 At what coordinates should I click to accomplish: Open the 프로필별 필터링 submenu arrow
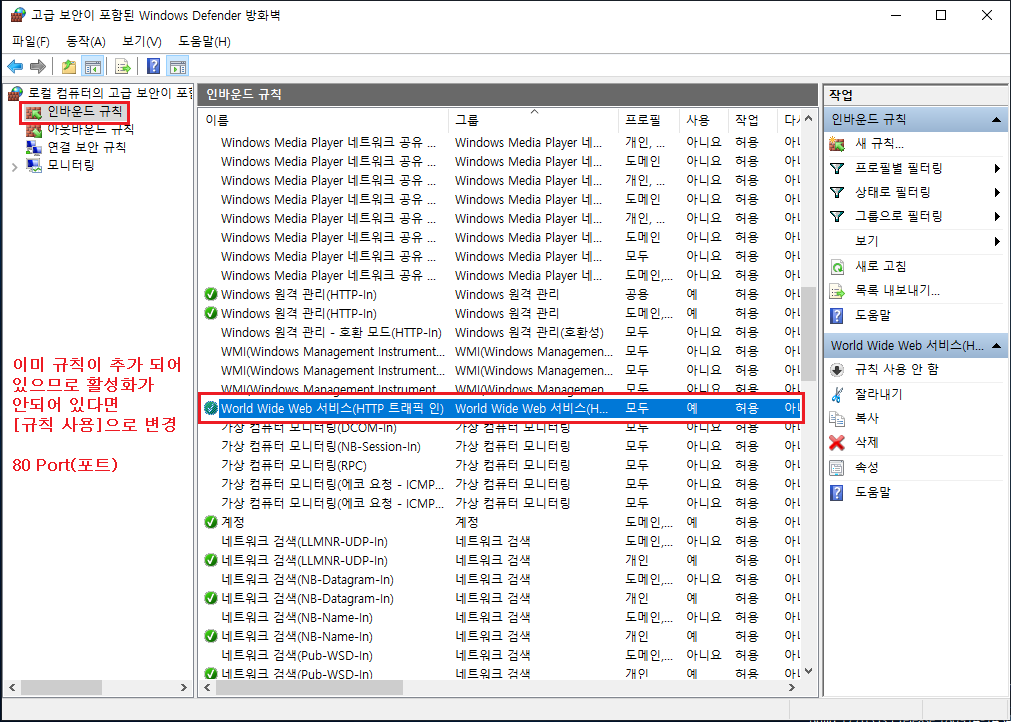[997, 169]
